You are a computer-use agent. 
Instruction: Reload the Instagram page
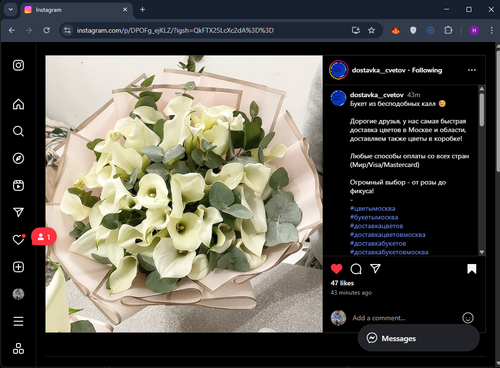(x=47, y=30)
